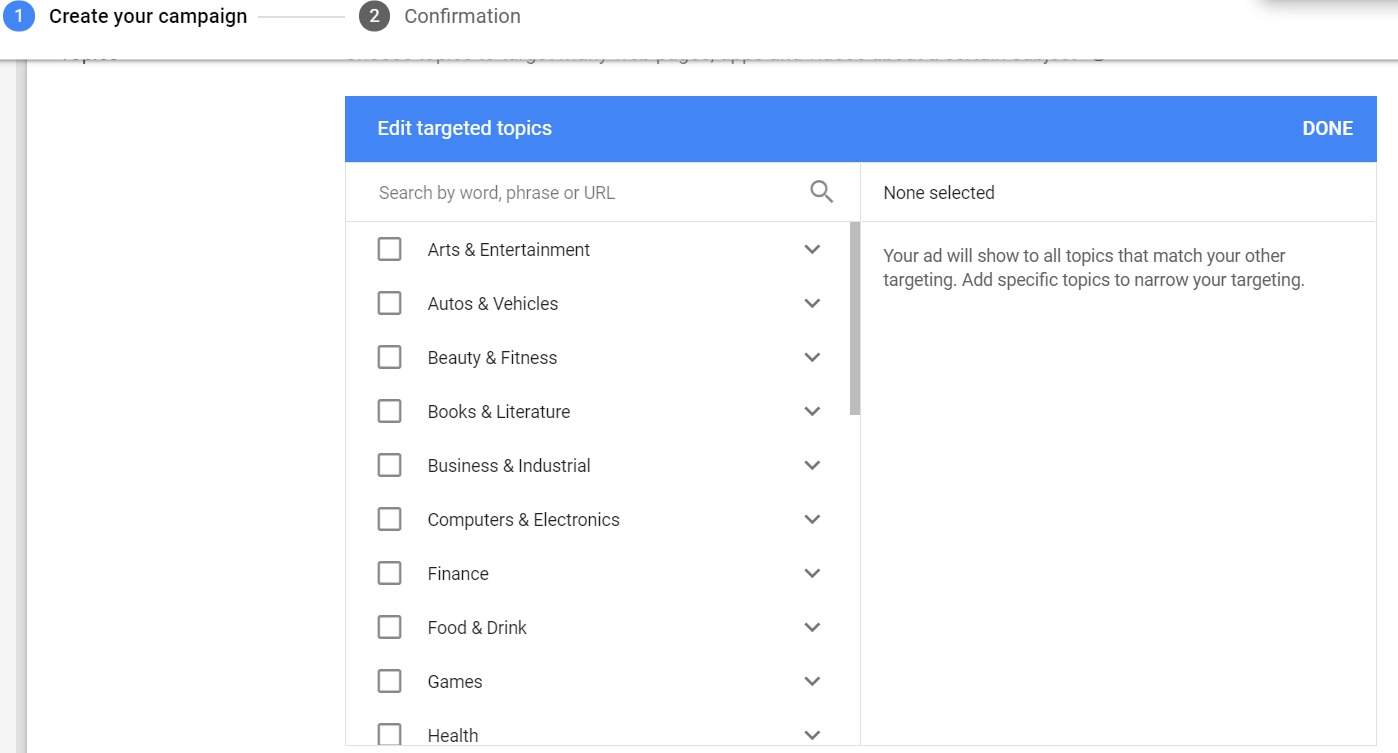Open the Confirmation step
Image resolution: width=1398 pixels, height=753 pixels.
pyautogui.click(x=462, y=16)
